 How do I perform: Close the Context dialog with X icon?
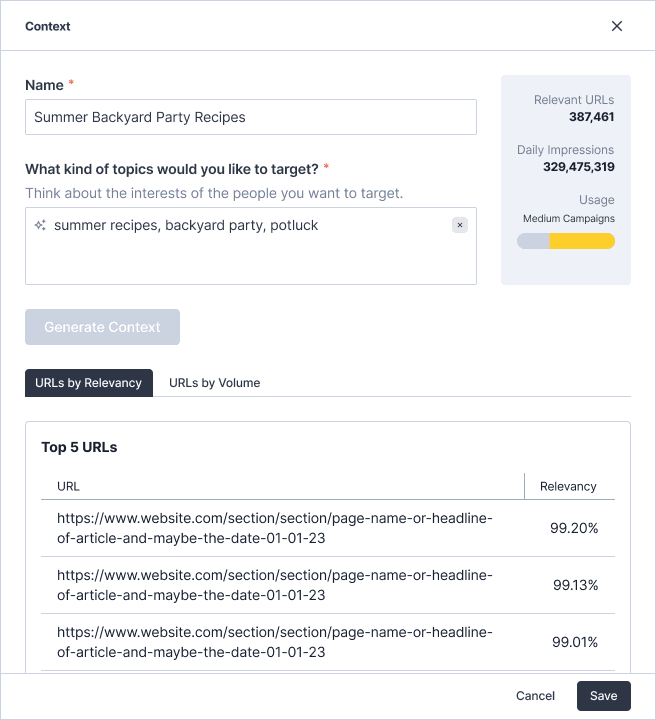click(x=617, y=26)
